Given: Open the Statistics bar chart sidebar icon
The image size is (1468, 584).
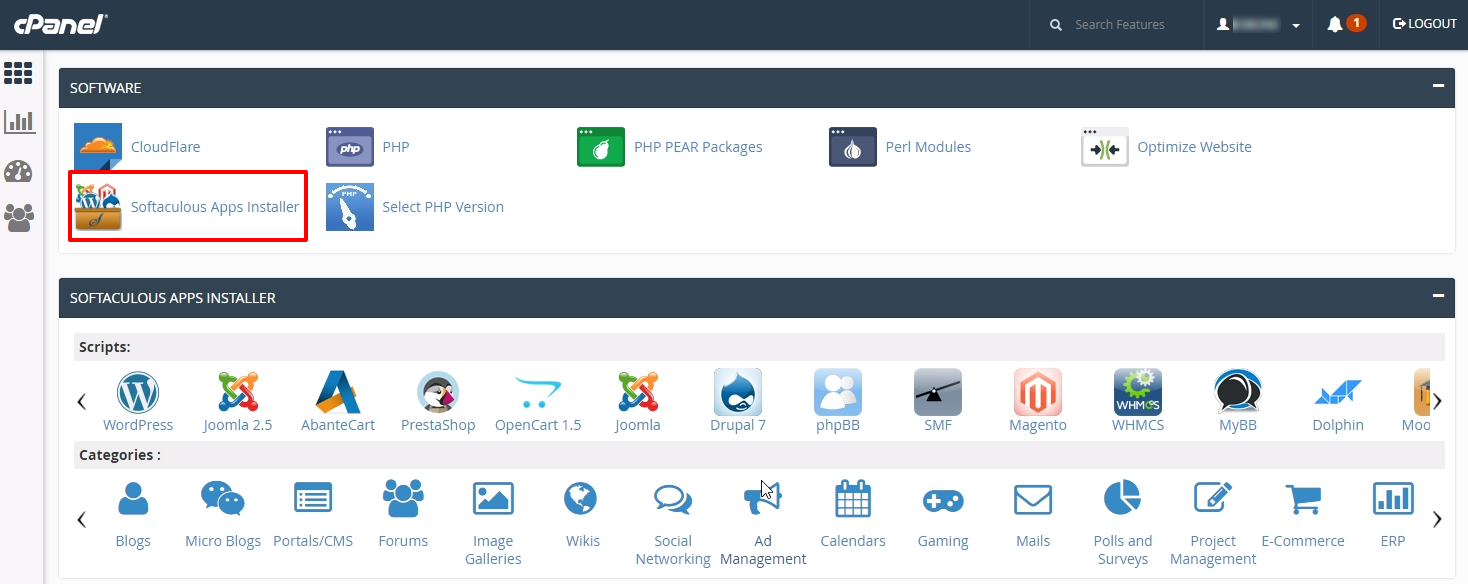Looking at the screenshot, I should (19, 122).
